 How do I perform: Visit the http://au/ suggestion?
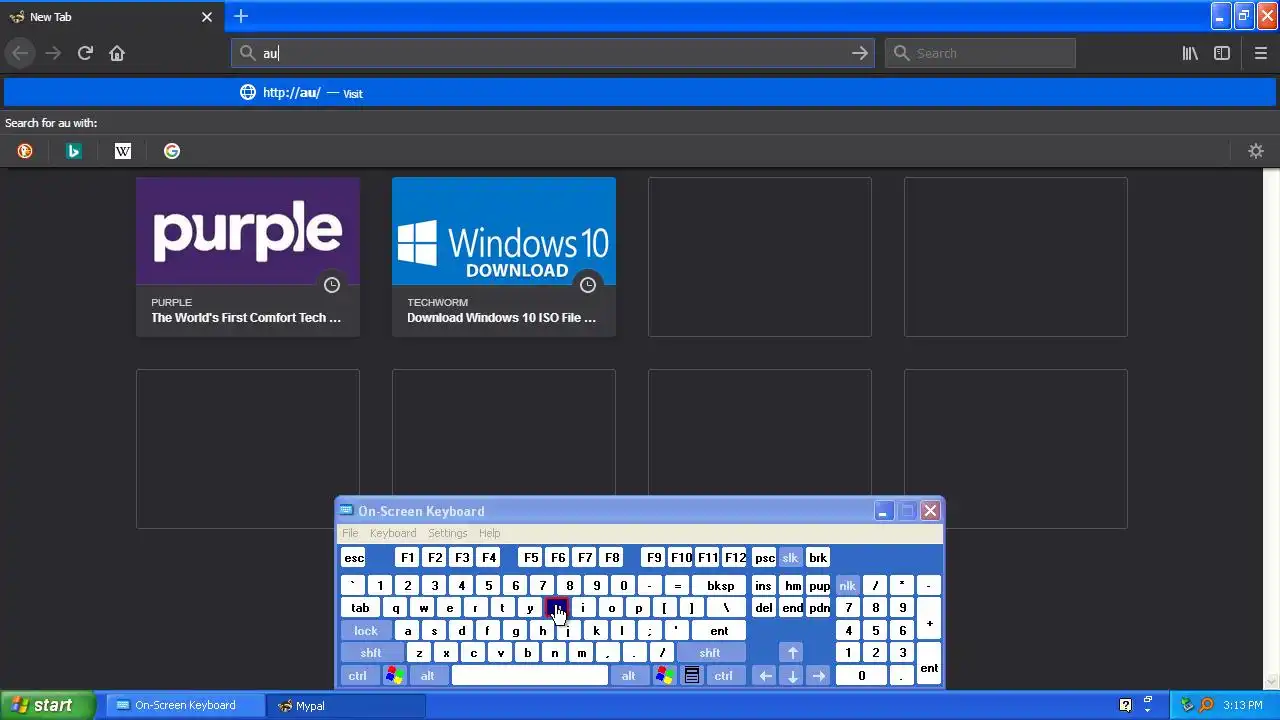click(640, 93)
